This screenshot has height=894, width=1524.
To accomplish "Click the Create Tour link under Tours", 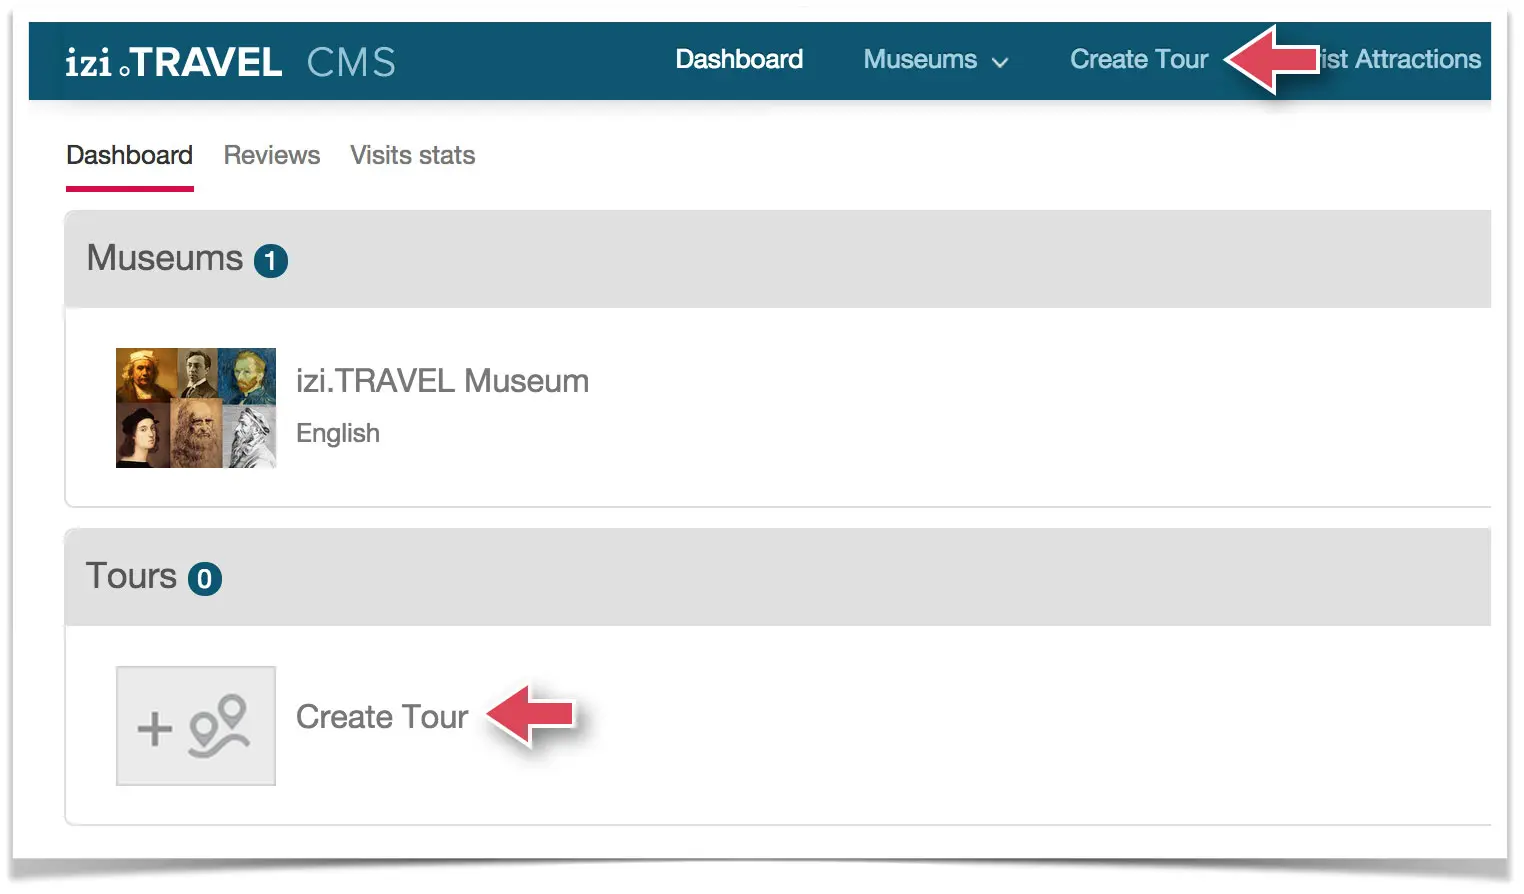I will (x=382, y=717).
